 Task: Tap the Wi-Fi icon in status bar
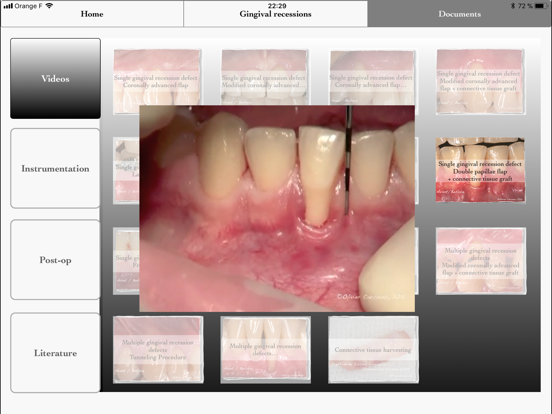[49, 6]
